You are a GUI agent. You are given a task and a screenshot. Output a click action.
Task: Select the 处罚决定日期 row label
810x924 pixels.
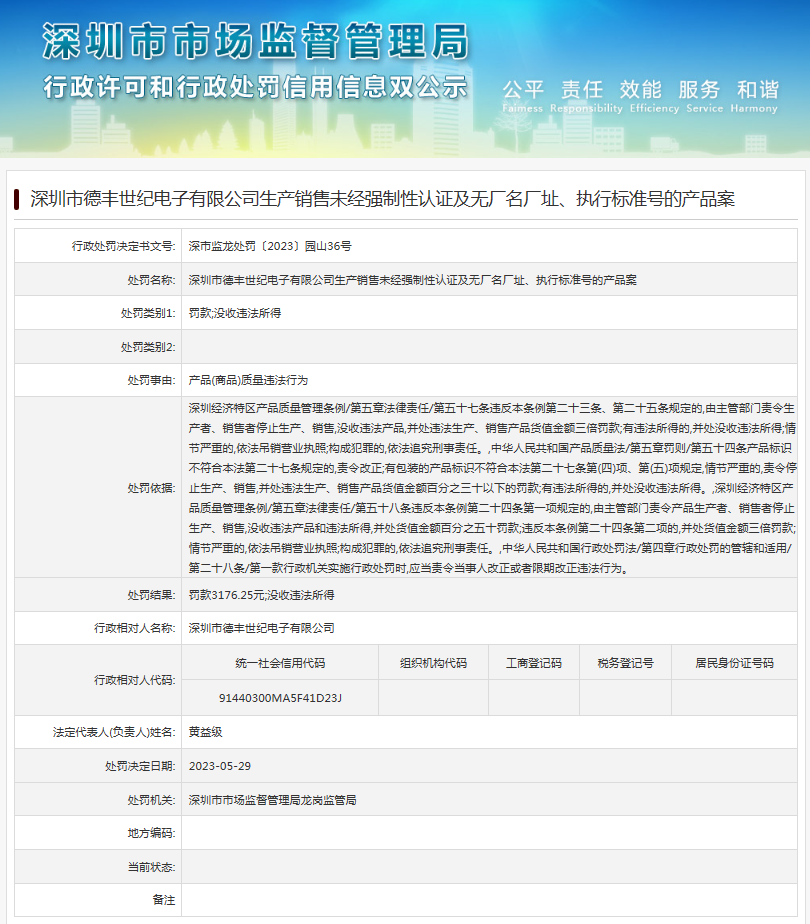coord(140,766)
